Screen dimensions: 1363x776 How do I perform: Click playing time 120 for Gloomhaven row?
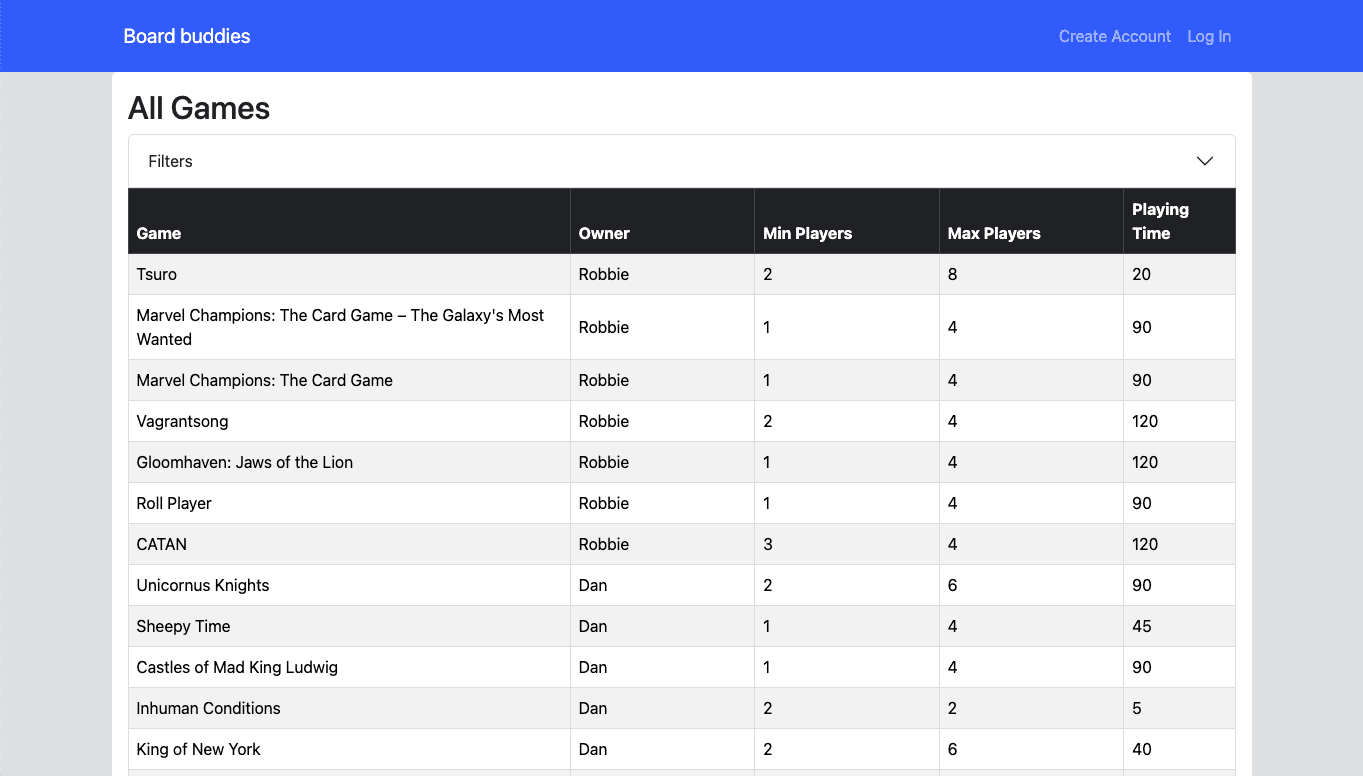[1145, 462]
